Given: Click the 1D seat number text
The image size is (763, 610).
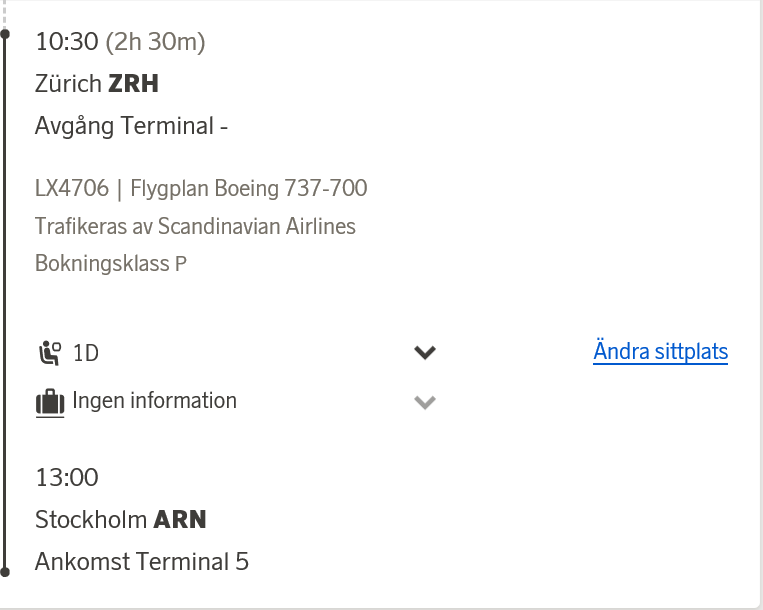Looking at the screenshot, I should click(87, 353).
